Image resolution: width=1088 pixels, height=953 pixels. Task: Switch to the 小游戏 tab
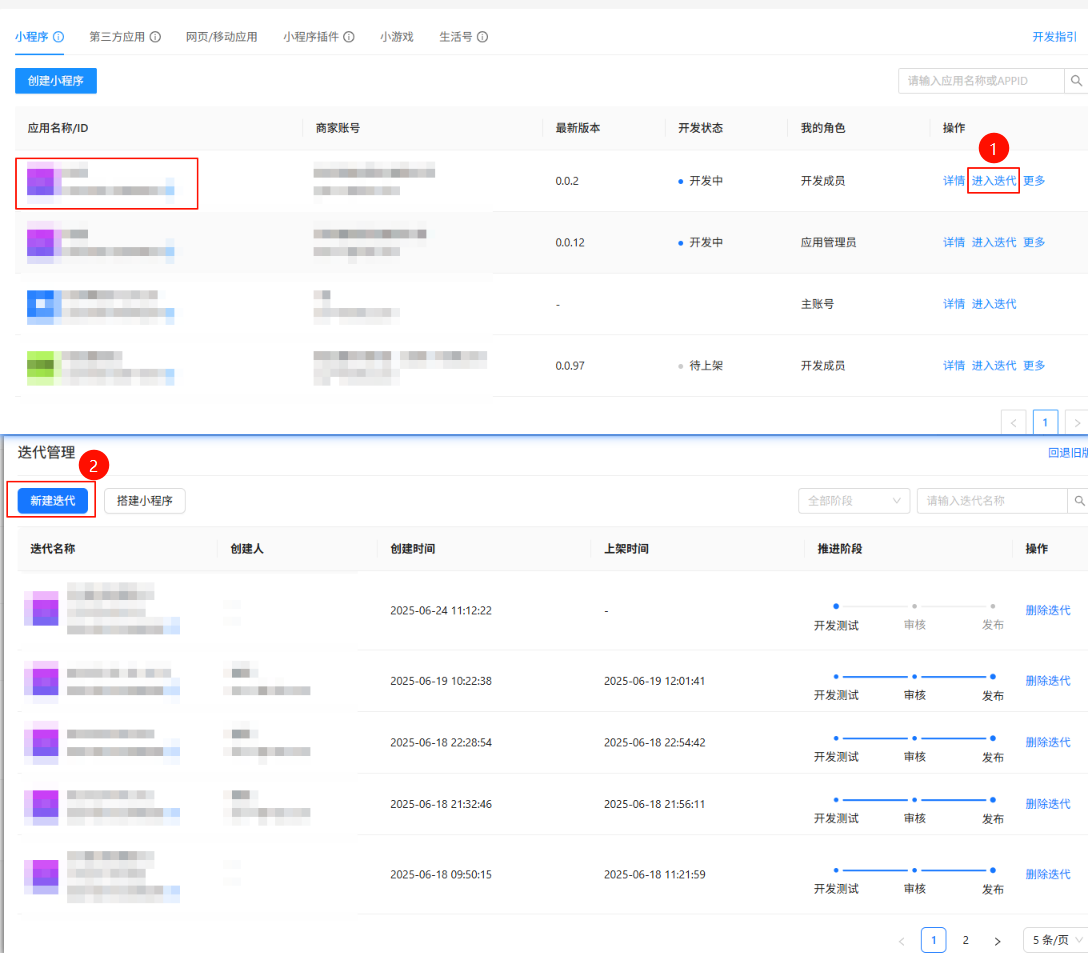[x=397, y=37]
